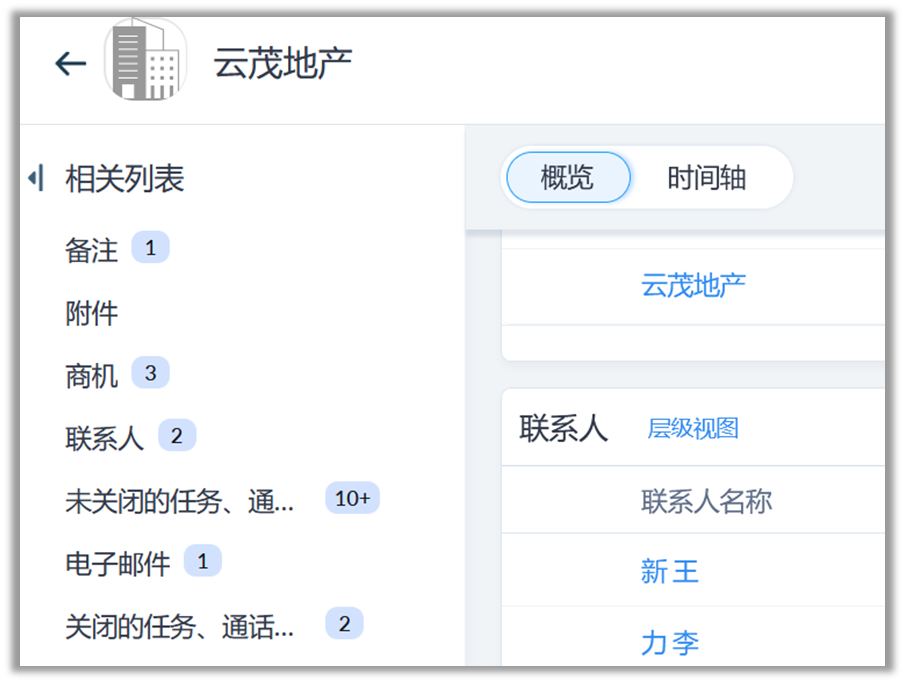Viewport: 905px width, 683px height.
Task: Open 备注 in related list
Action: 92,250
